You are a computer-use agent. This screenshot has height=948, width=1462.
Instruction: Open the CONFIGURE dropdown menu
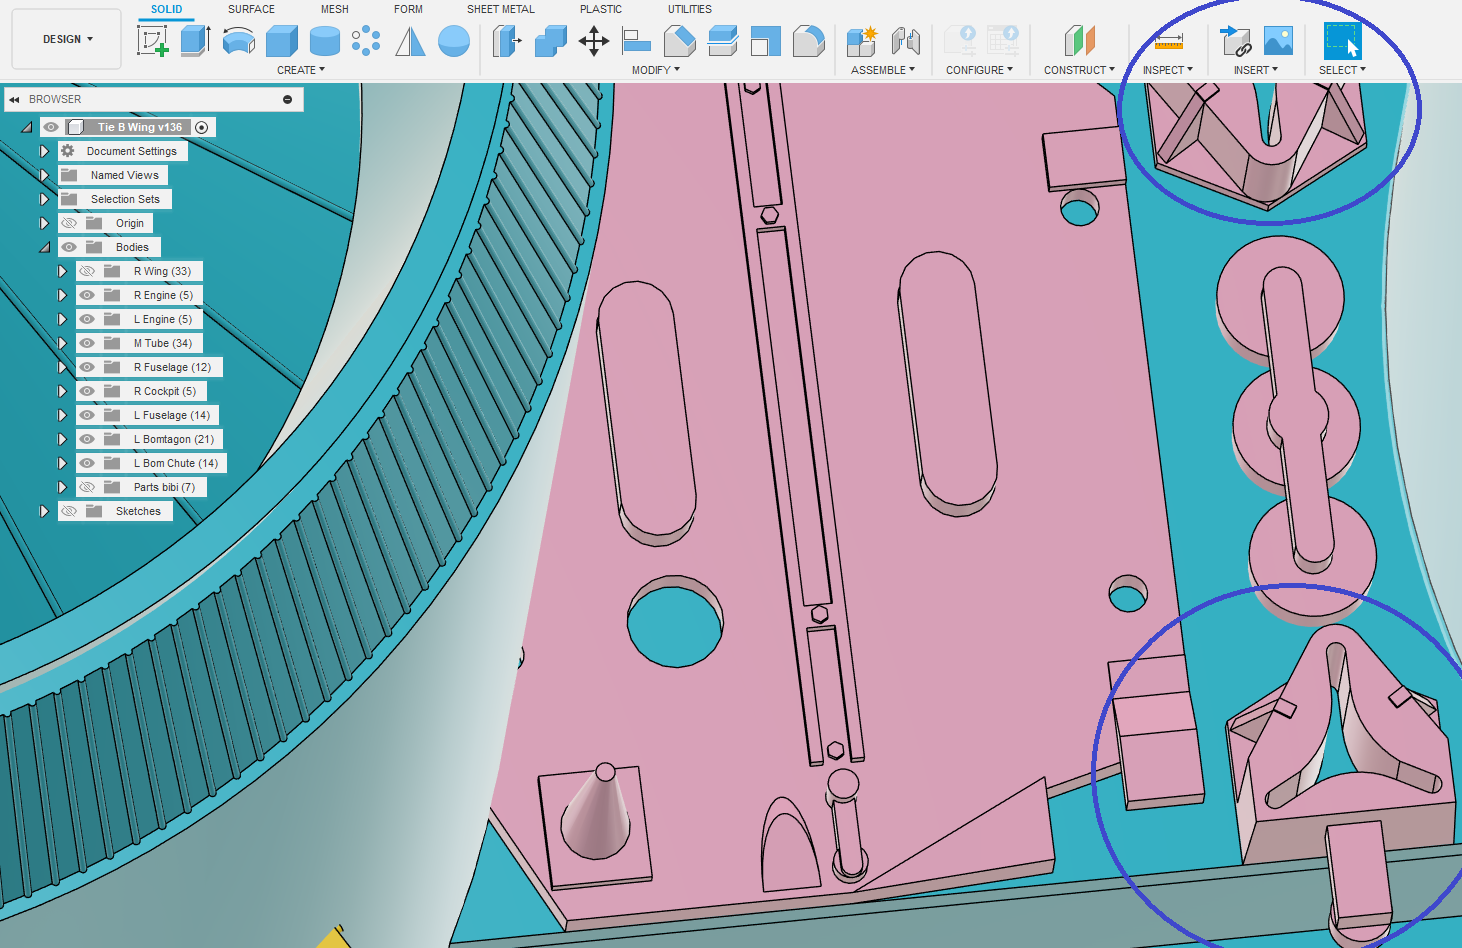click(979, 70)
